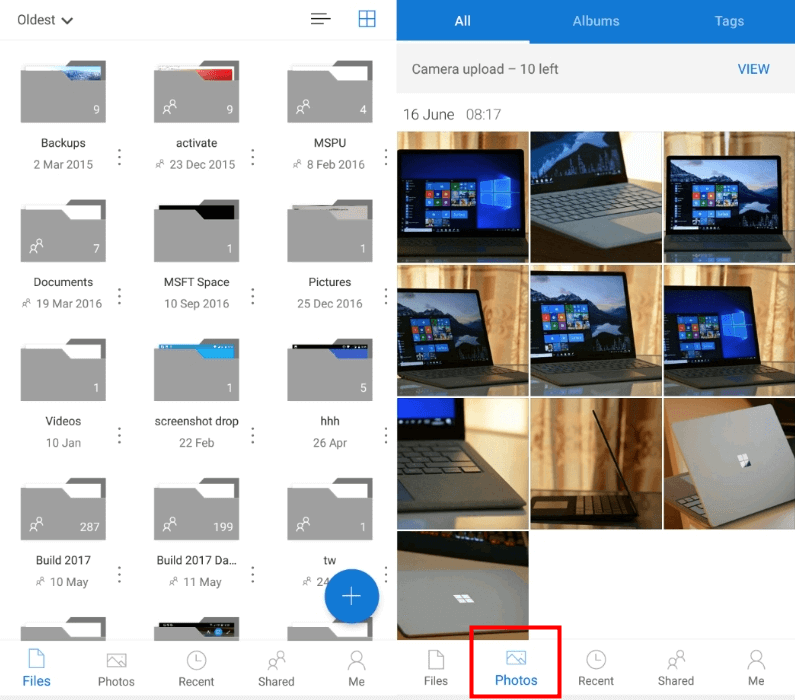Tap VIEW next to Camera upload
This screenshot has height=700, width=795.
753,69
